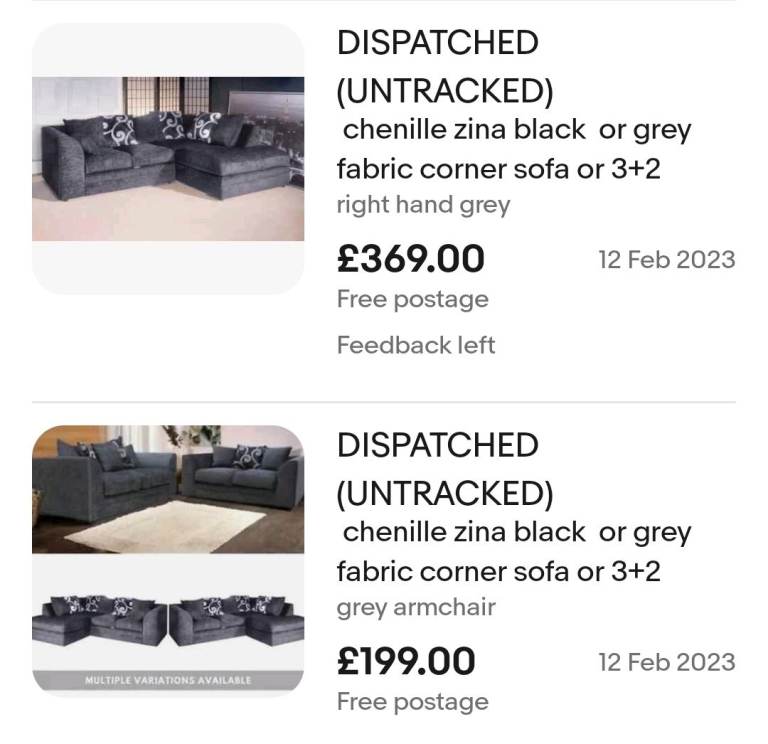768x744 pixels.
Task: Open the 'Feedback left' link
Action: (x=415, y=345)
